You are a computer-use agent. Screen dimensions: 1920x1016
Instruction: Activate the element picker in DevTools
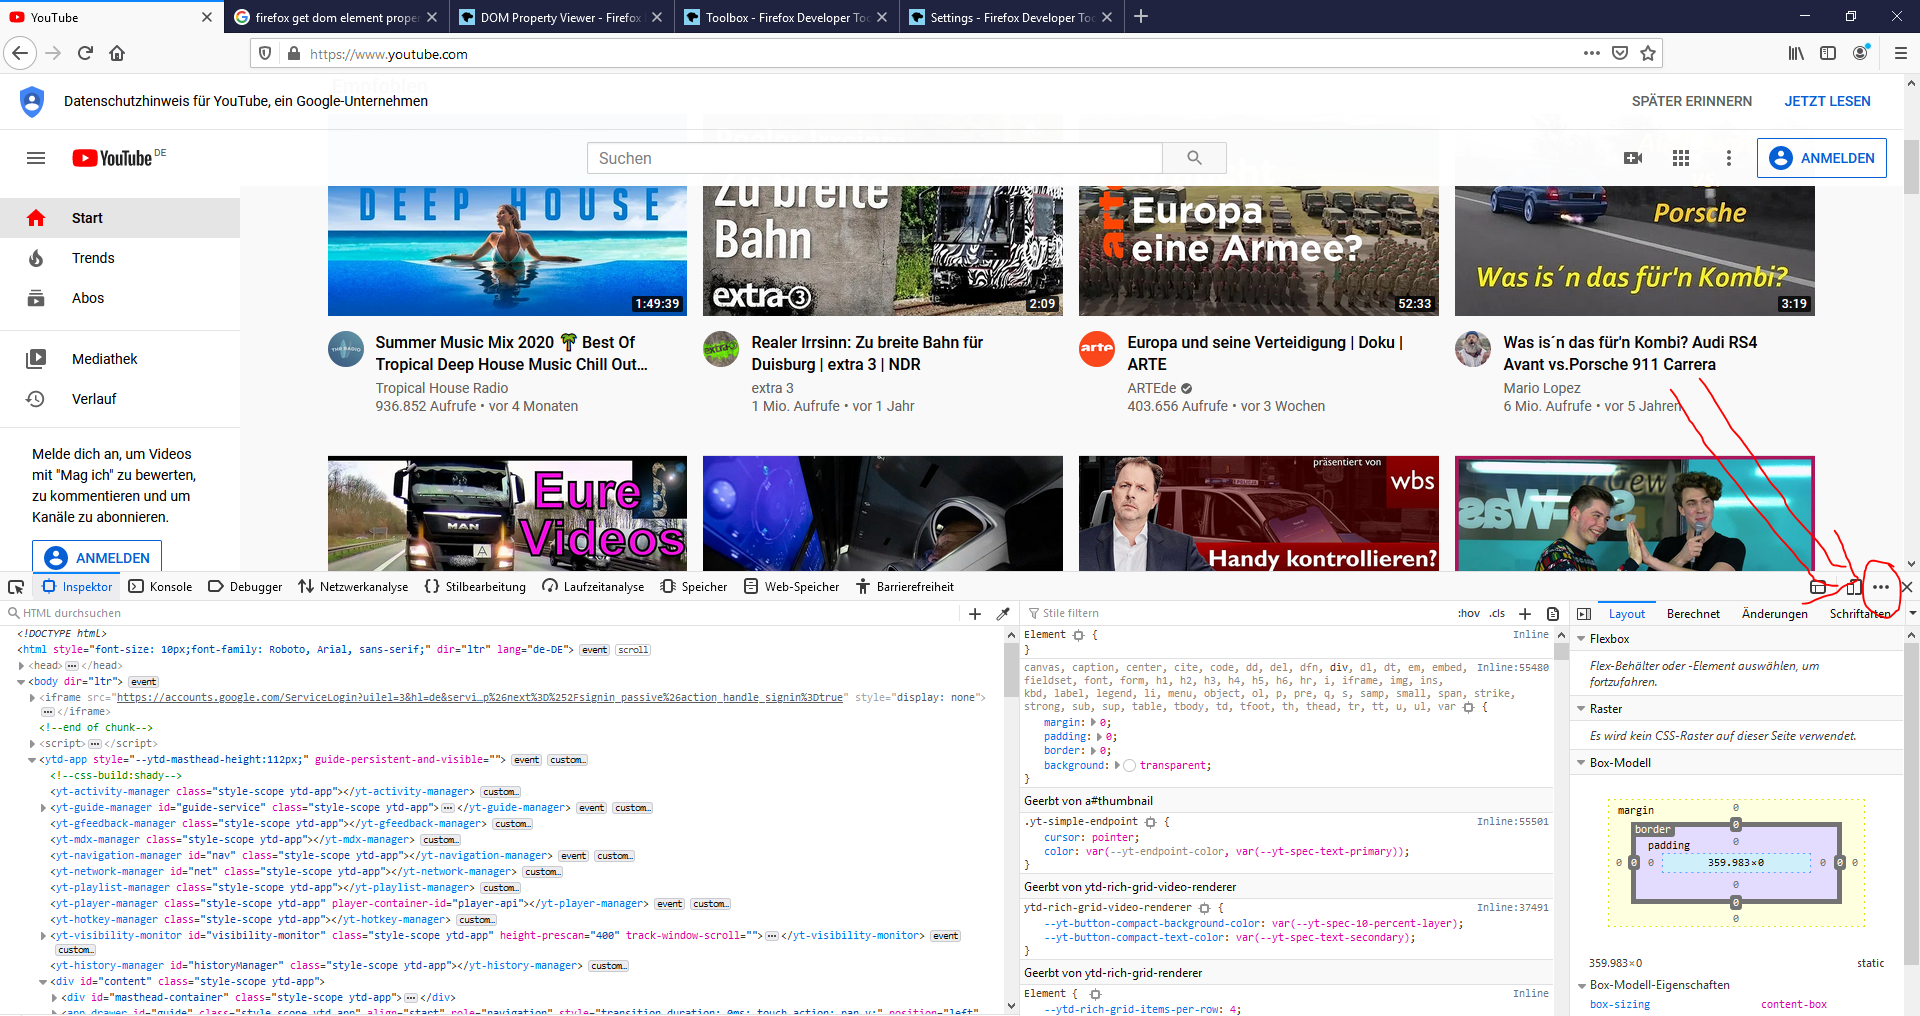point(16,587)
